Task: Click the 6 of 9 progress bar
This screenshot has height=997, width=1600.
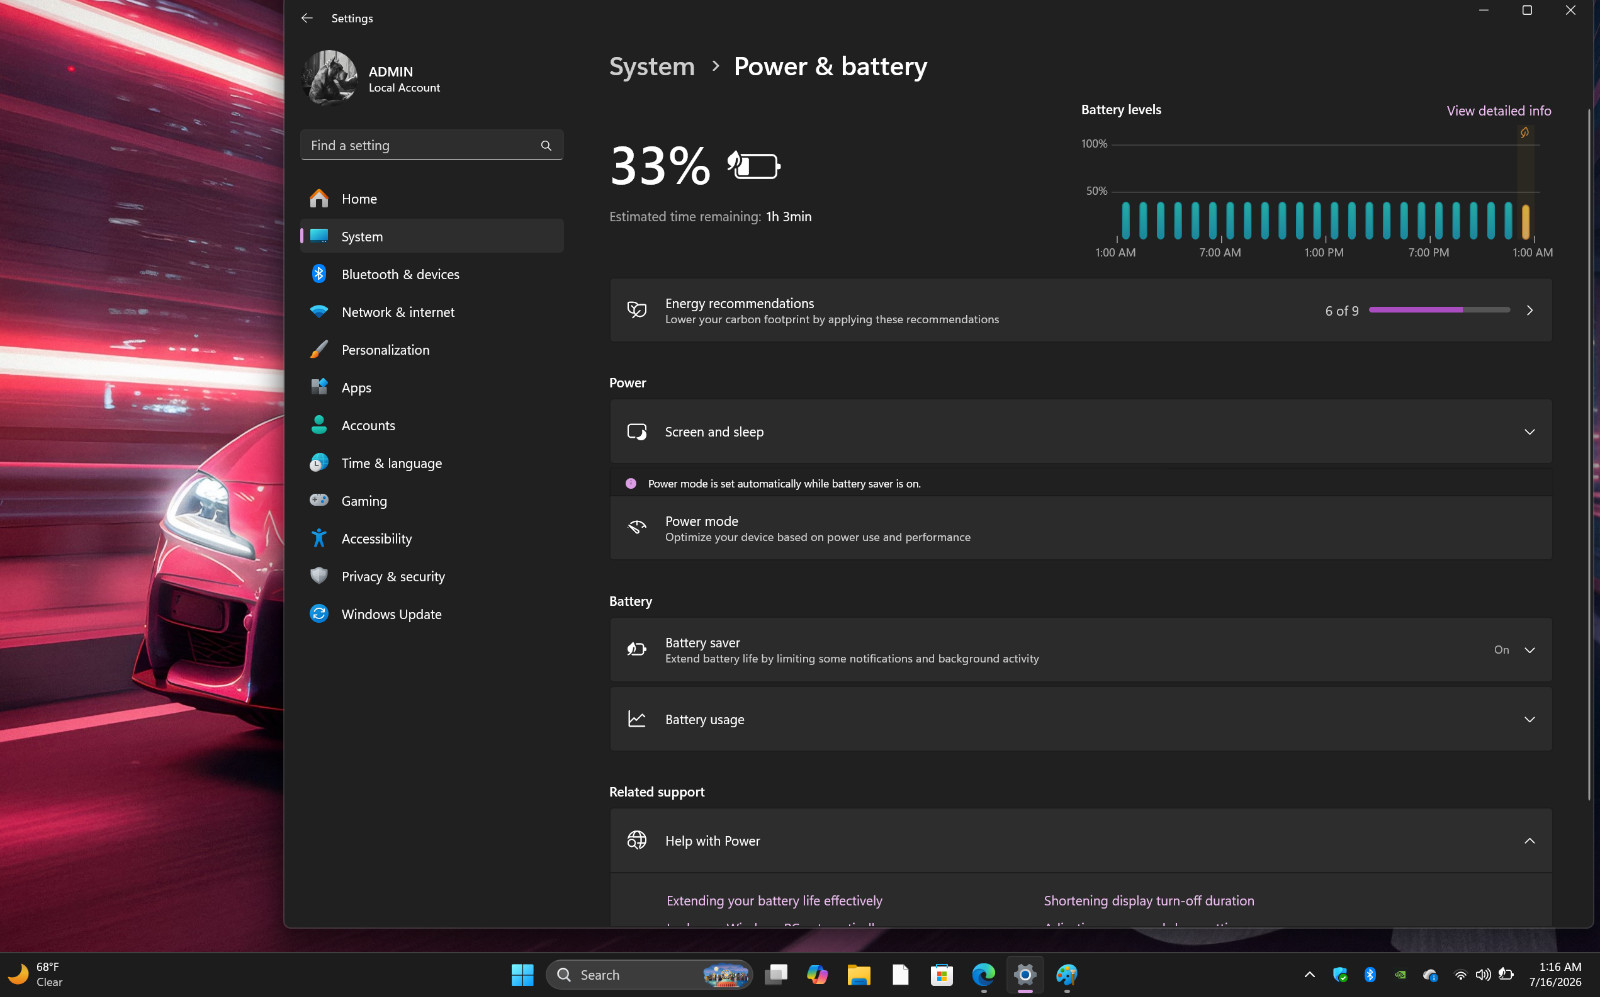Action: point(1439,310)
